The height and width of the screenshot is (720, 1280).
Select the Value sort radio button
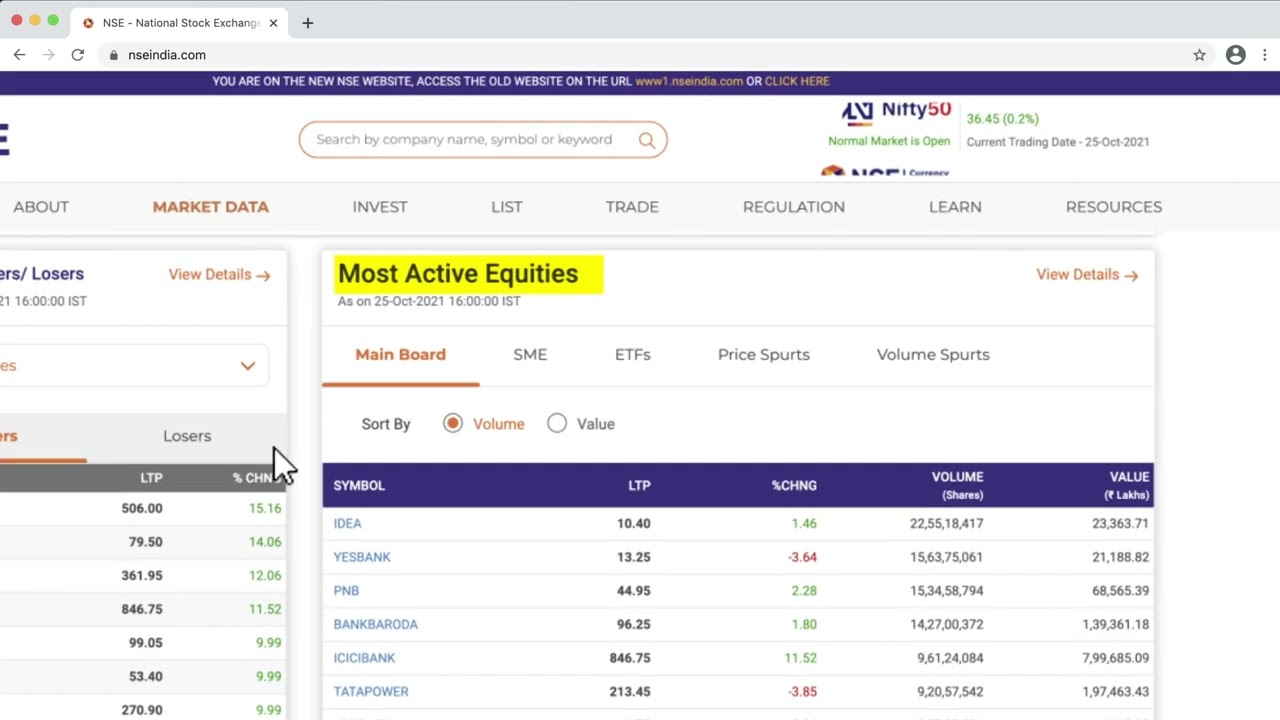[557, 424]
